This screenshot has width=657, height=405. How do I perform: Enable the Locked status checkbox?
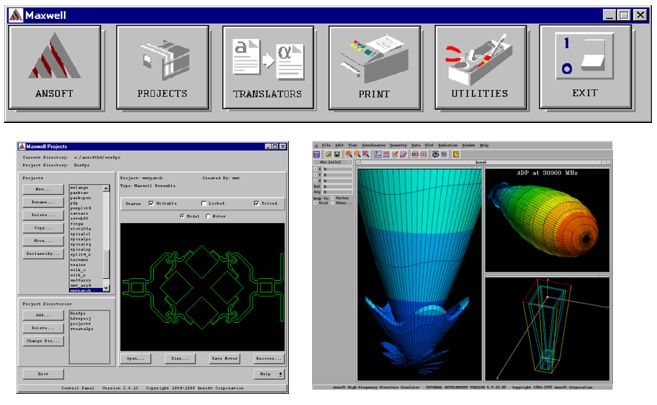point(204,203)
